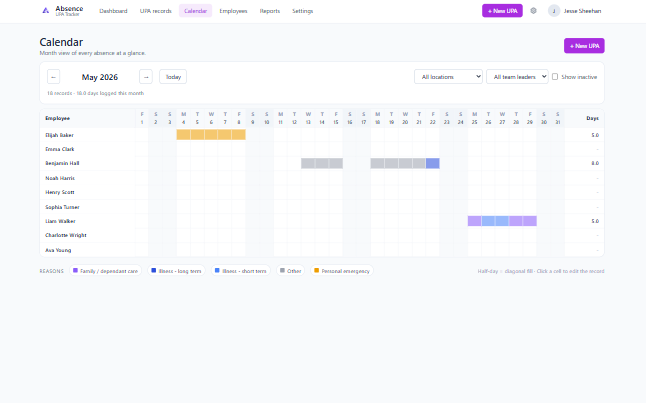Click Benjamin Hall employee name
Screen dimensions: 646x403
62,163
